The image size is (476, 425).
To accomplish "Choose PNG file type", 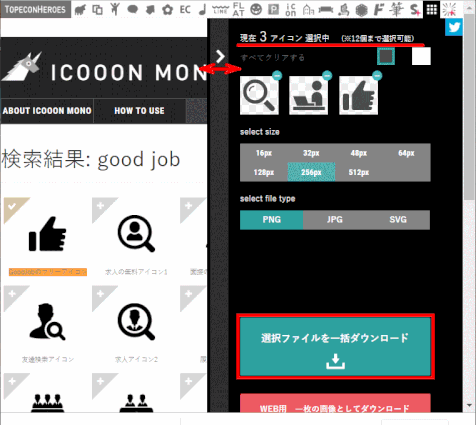I will coord(272,220).
